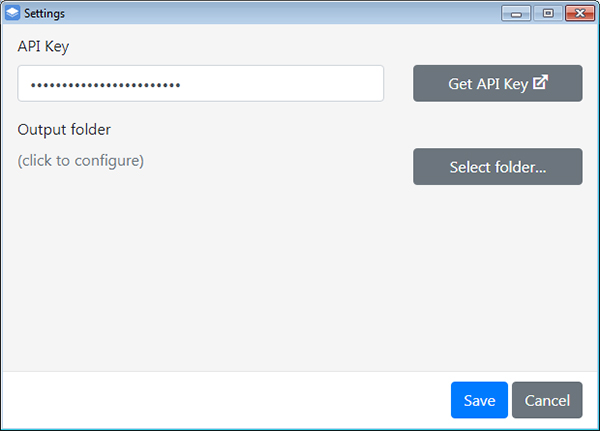Click the "Settings" window title text

(44, 13)
